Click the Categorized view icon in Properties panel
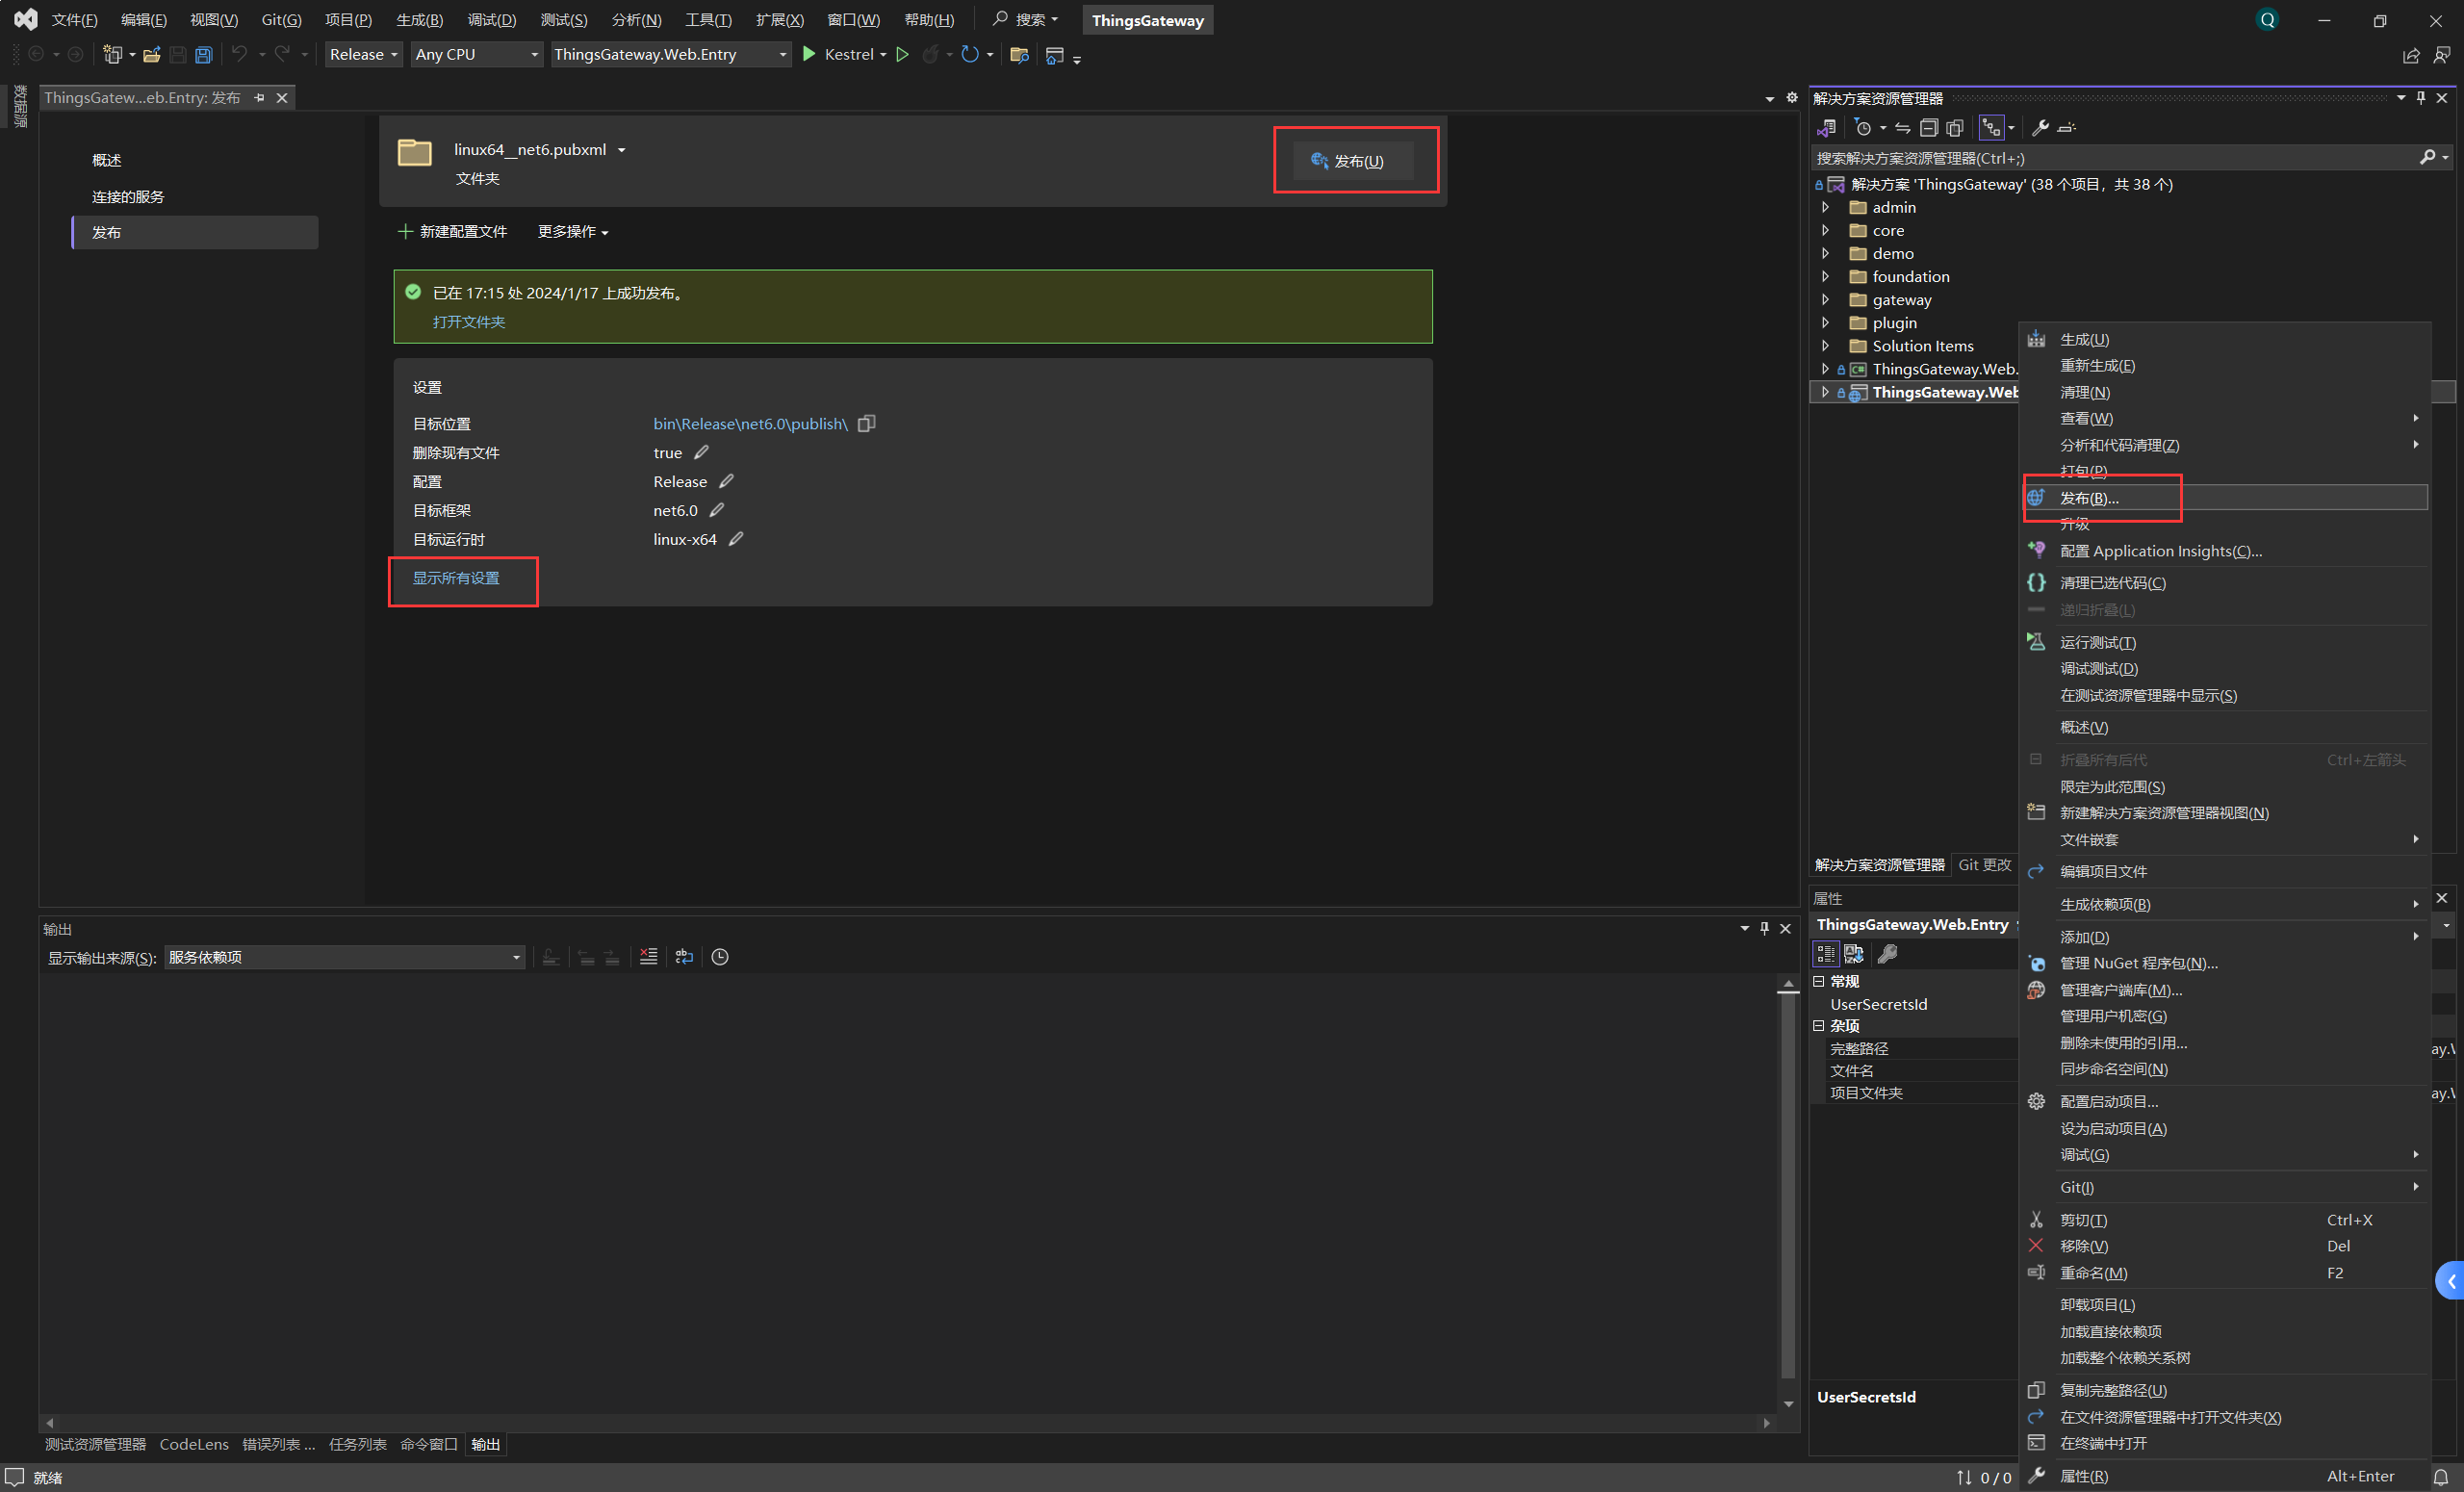Image resolution: width=2464 pixels, height=1492 pixels. (1826, 954)
